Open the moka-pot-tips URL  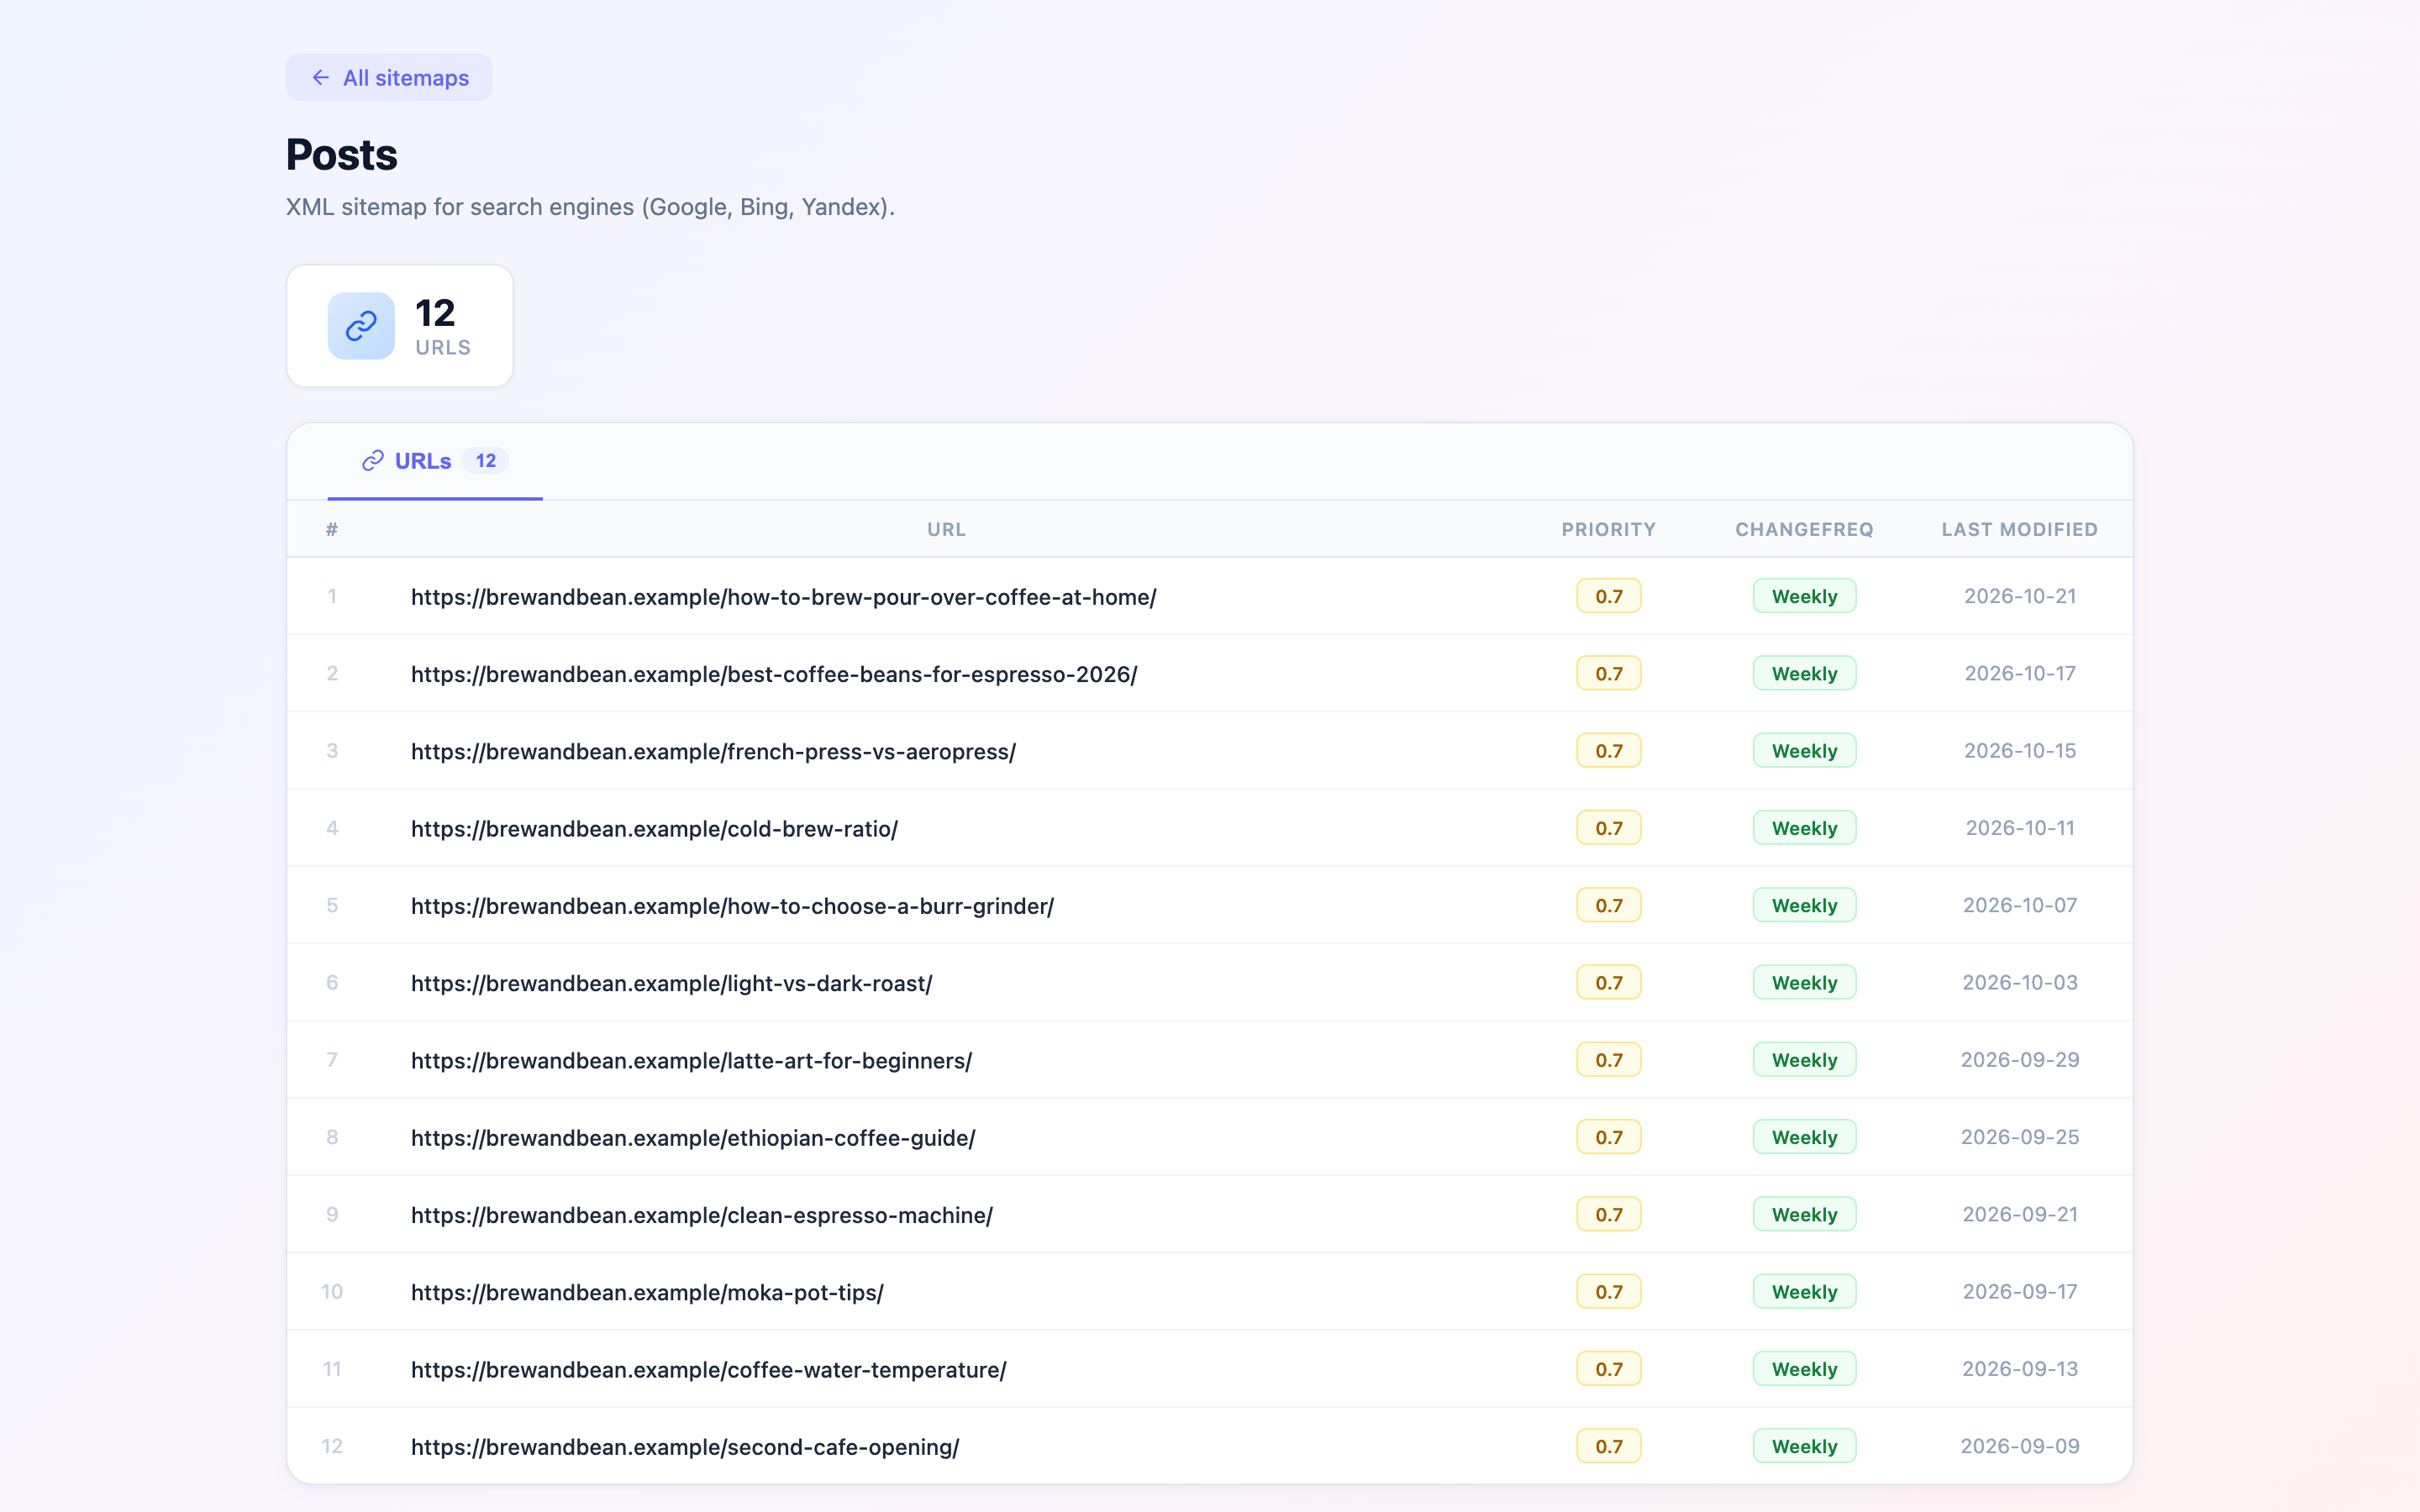[x=647, y=1292]
